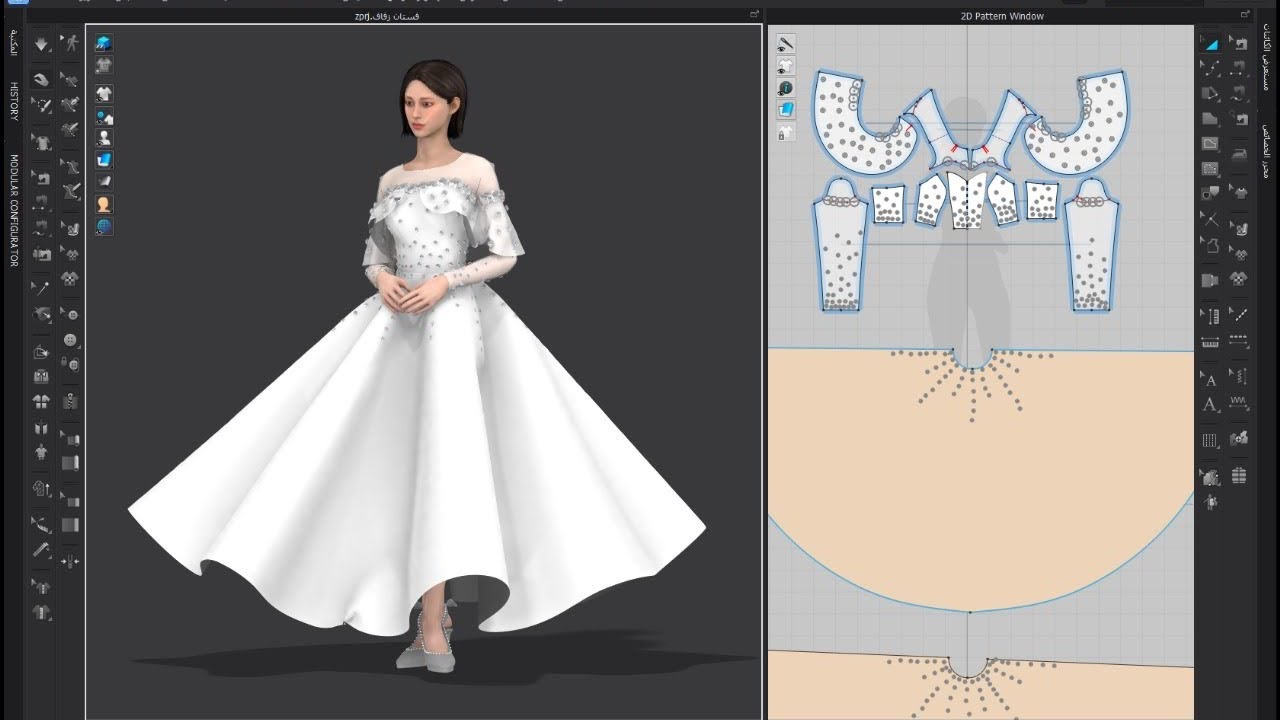Undock the 3D window via pop-out button
The width and height of the screenshot is (1280, 720).
pyautogui.click(x=754, y=14)
